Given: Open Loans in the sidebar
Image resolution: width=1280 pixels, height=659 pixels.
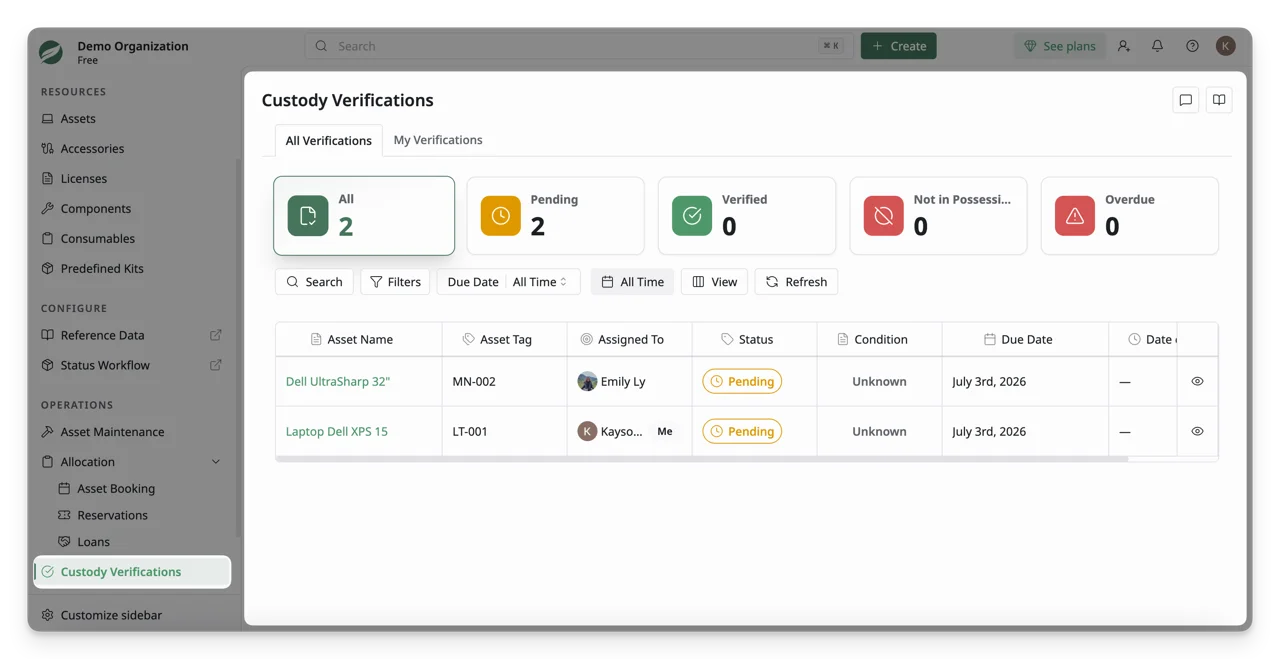Looking at the screenshot, I should coord(93,542).
